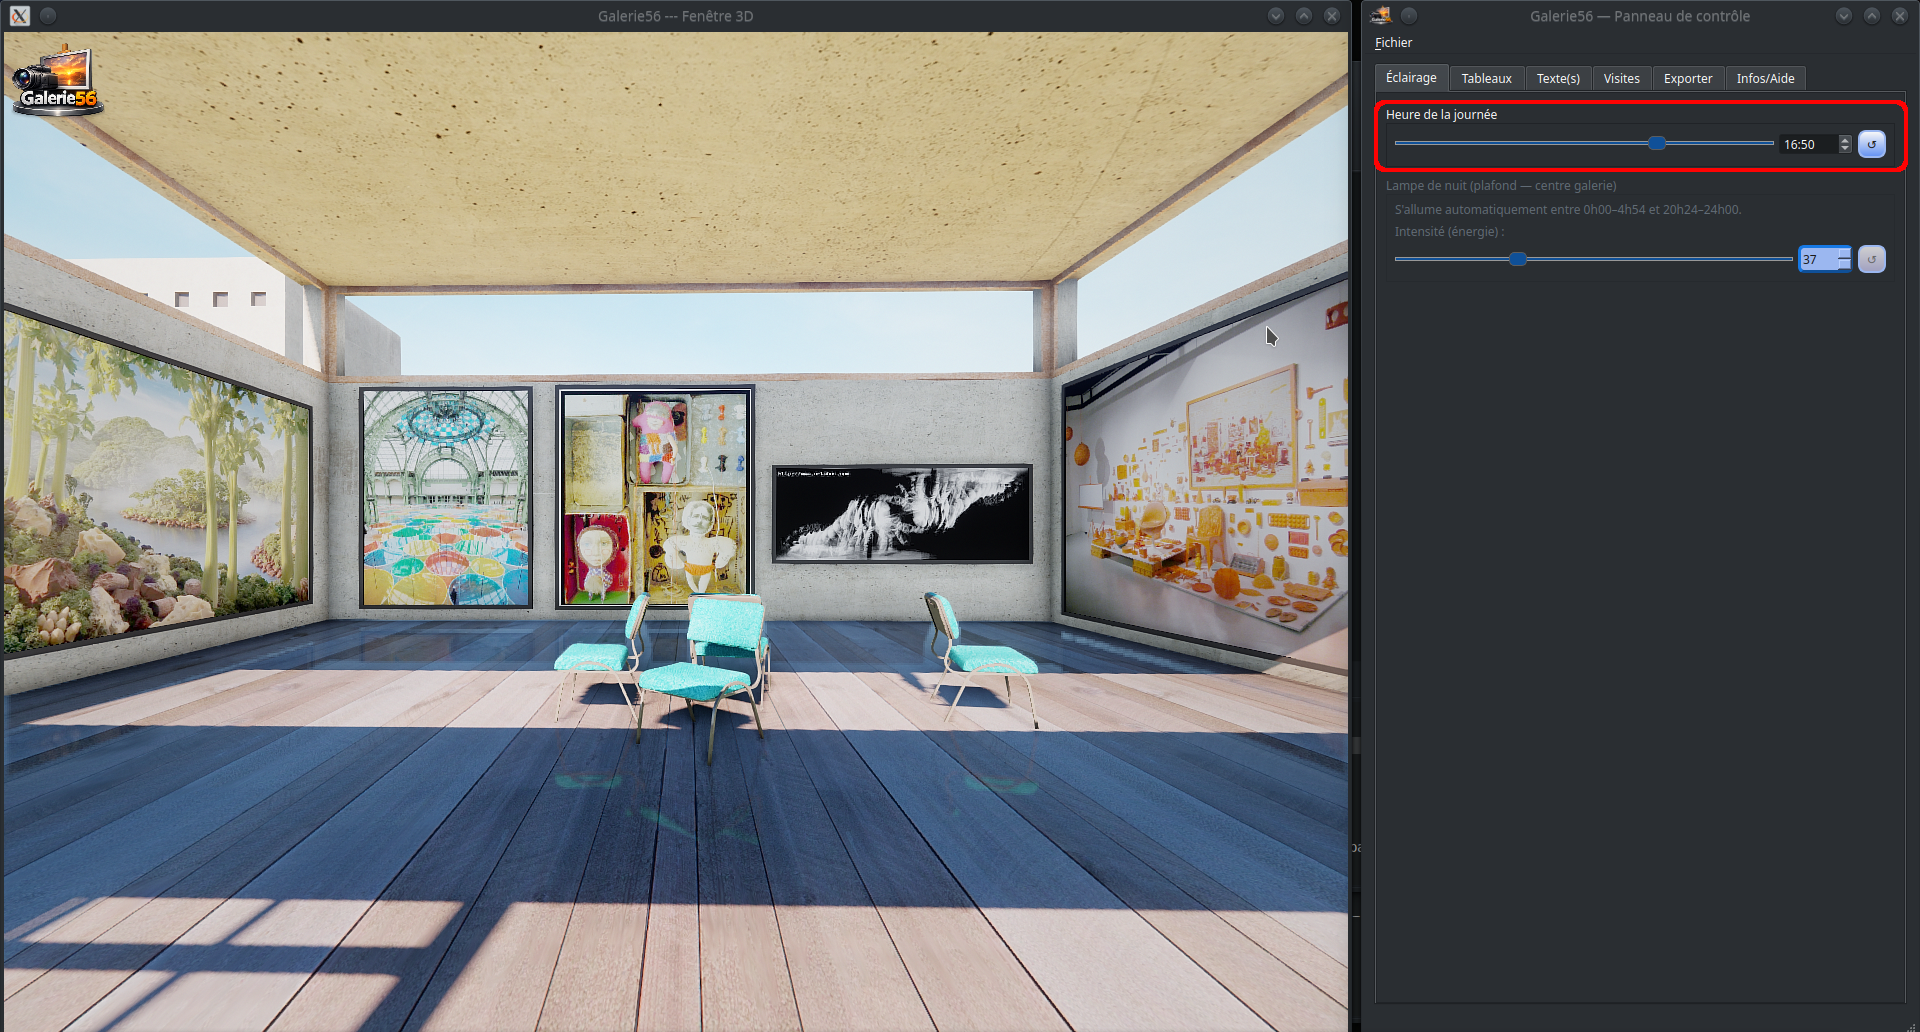Select the glass dome painting with colorful circles
Screen dimensions: 1920x1032
click(x=446, y=498)
